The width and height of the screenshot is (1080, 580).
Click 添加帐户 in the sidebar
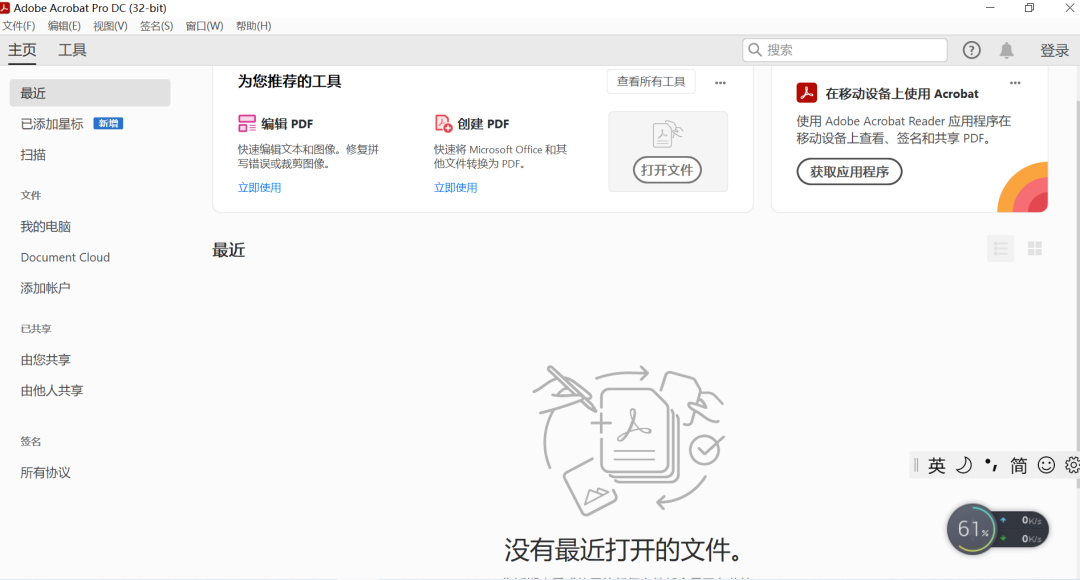(45, 288)
